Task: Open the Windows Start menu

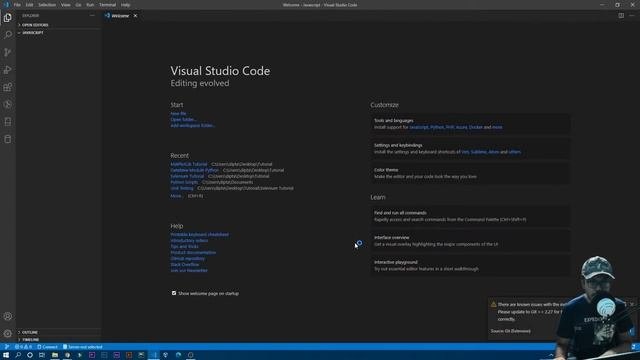Action: coord(6,355)
